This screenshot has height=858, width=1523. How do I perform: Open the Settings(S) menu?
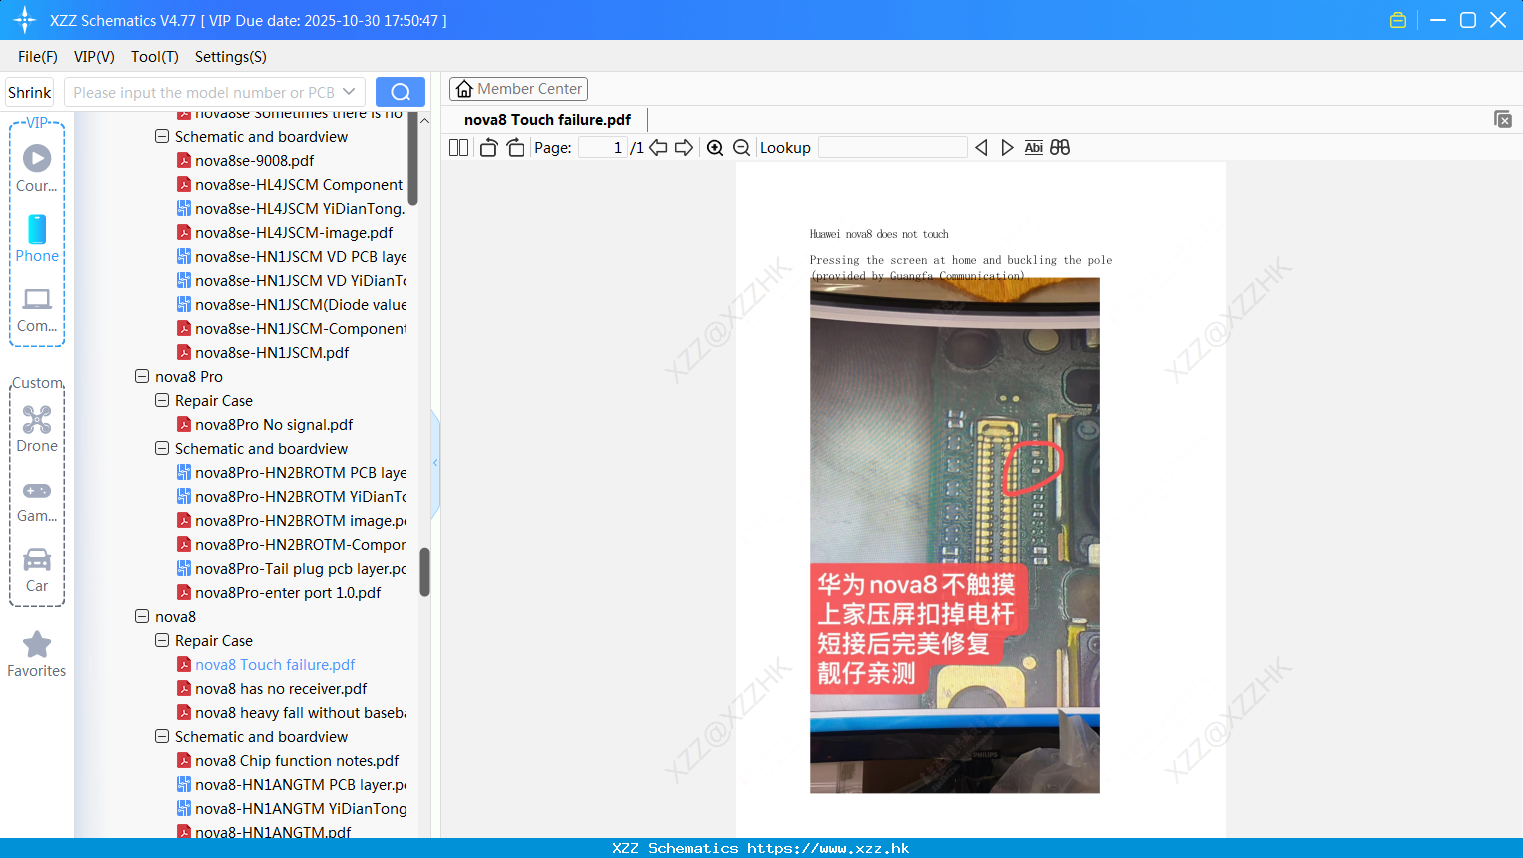coord(231,56)
